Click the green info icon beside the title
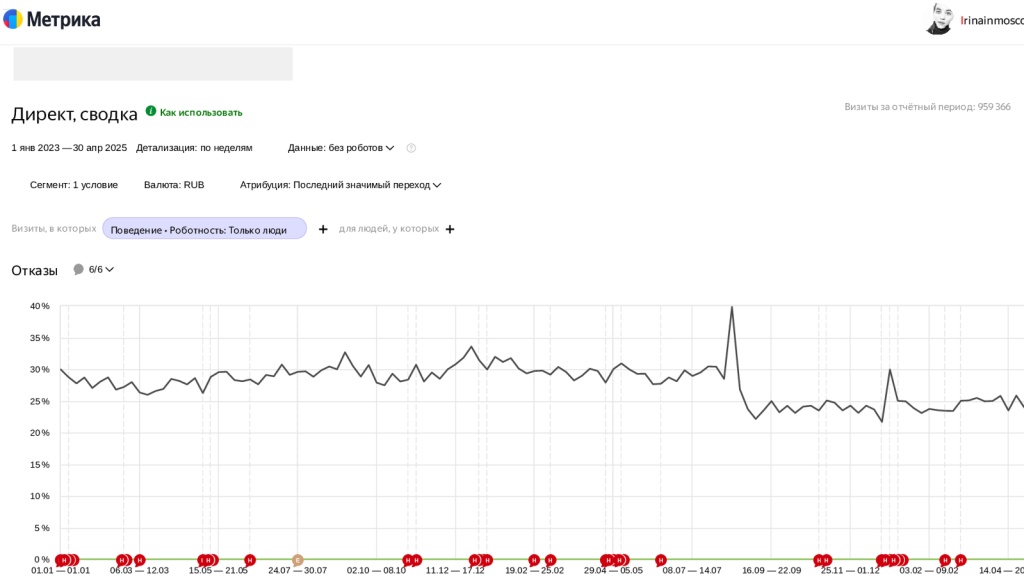The image size is (1024, 581). point(151,112)
